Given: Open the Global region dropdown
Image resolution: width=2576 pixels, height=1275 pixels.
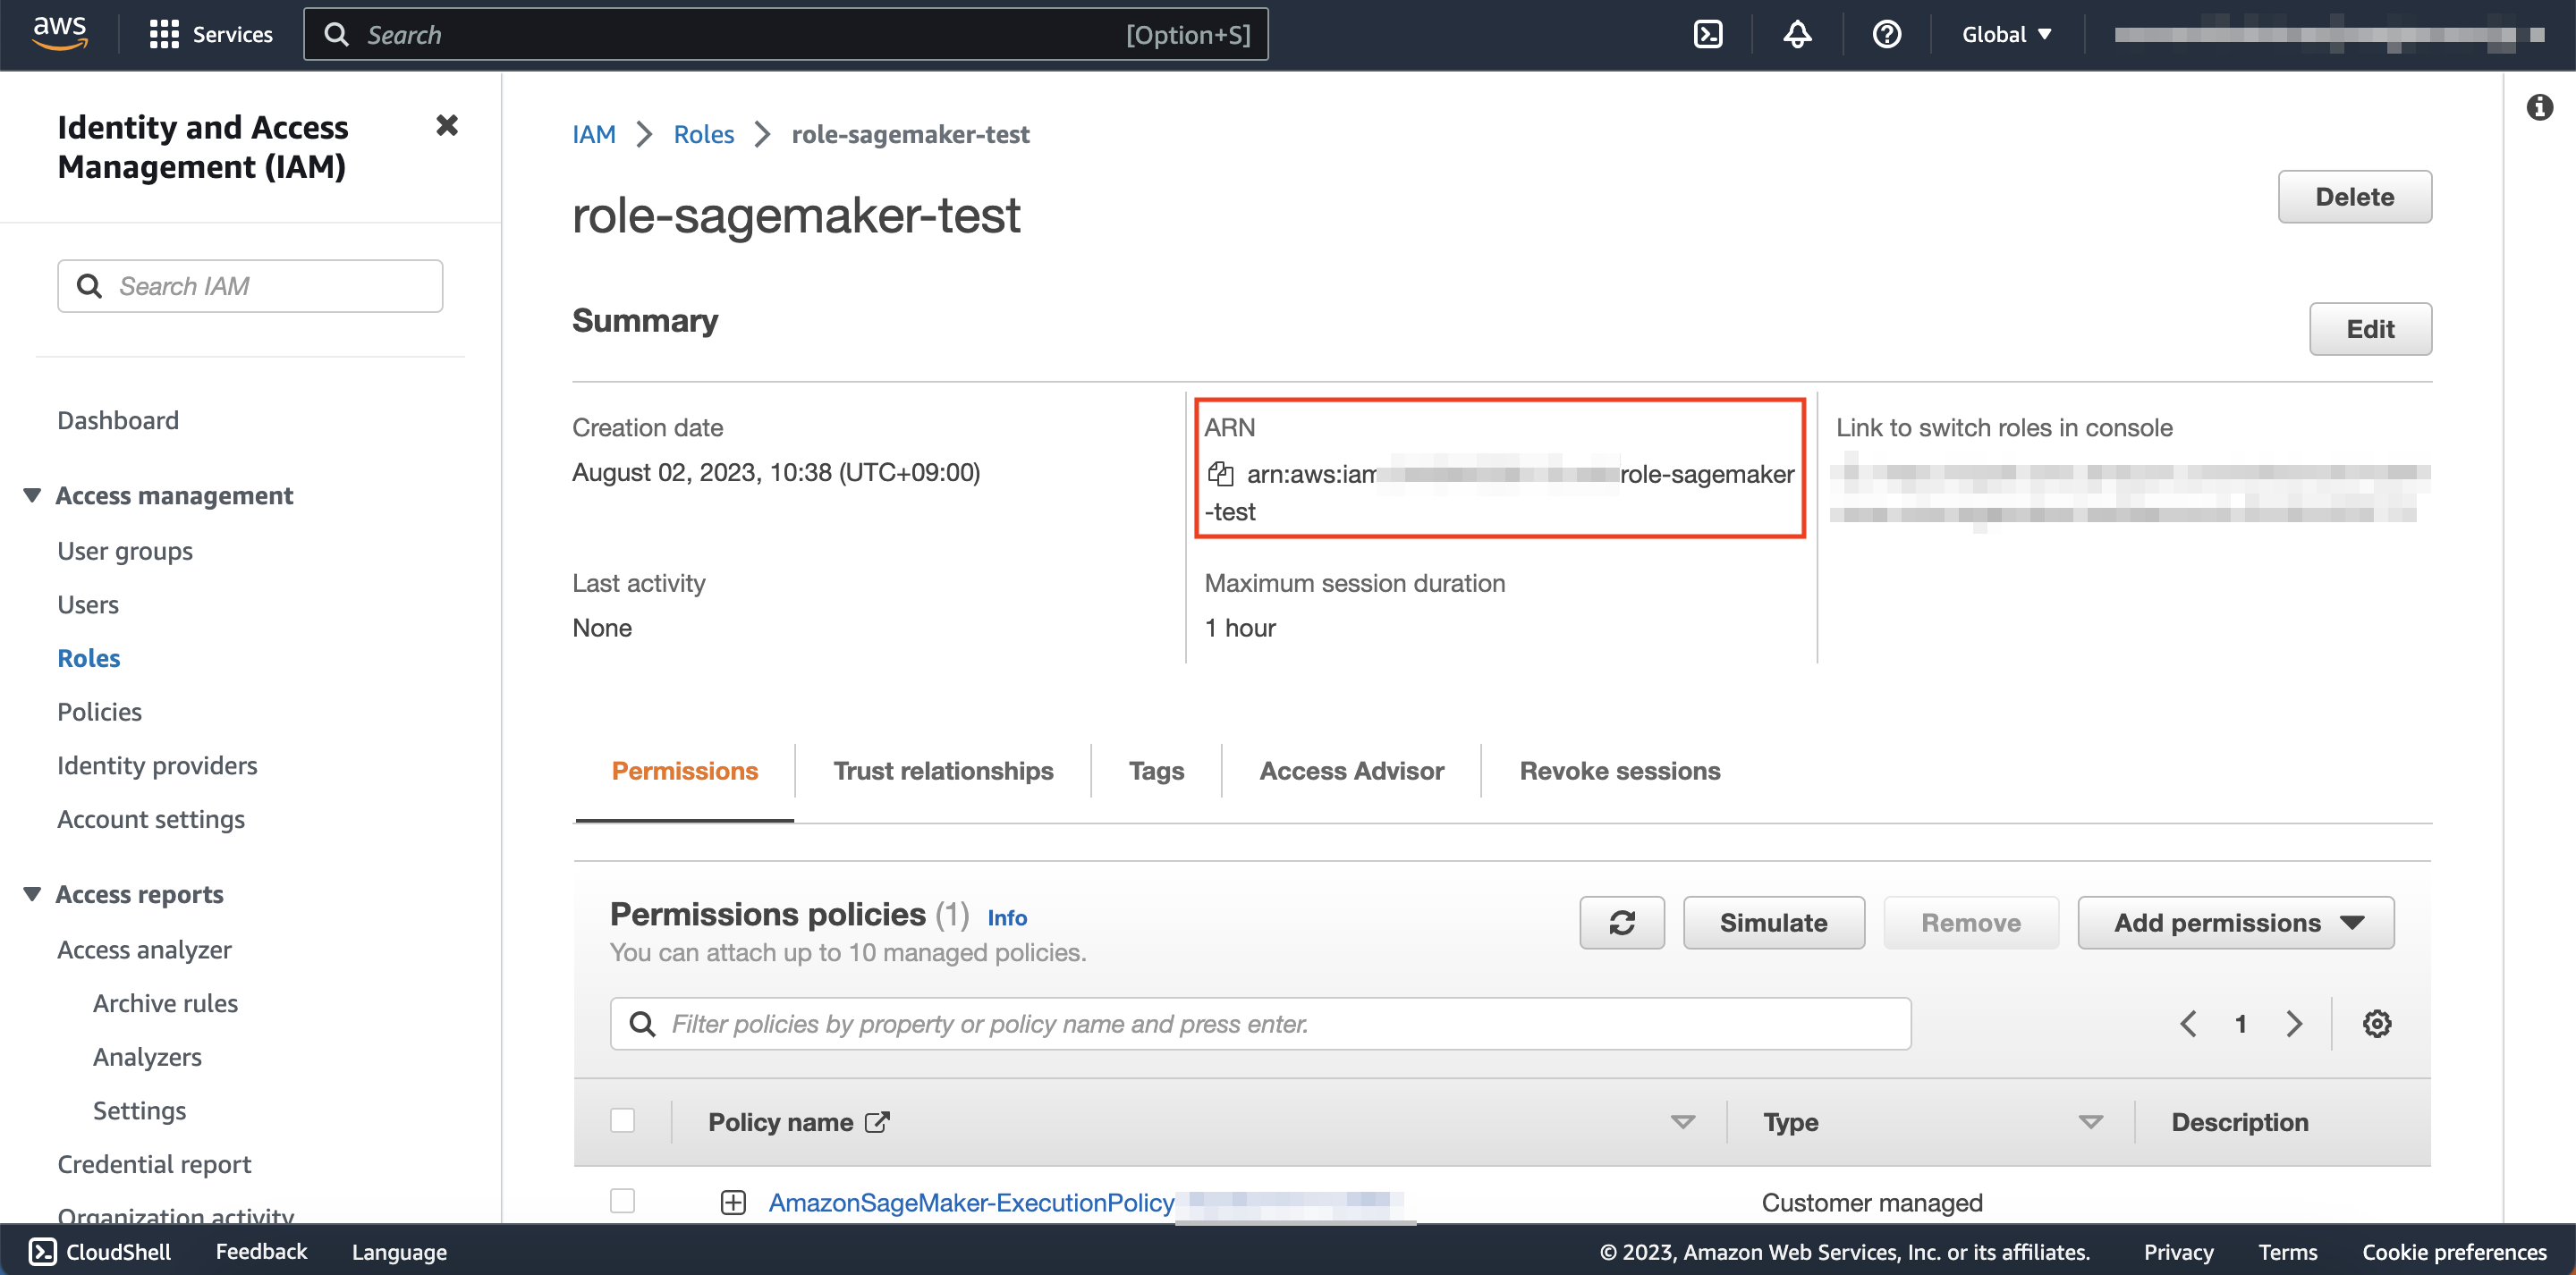Looking at the screenshot, I should click(x=2006, y=35).
